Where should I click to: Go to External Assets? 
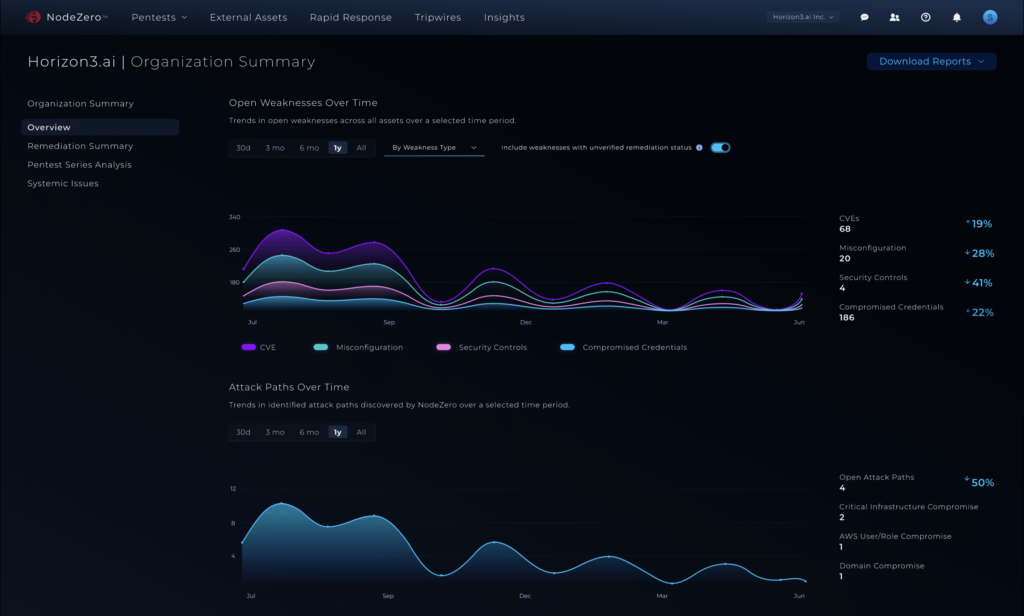click(248, 18)
